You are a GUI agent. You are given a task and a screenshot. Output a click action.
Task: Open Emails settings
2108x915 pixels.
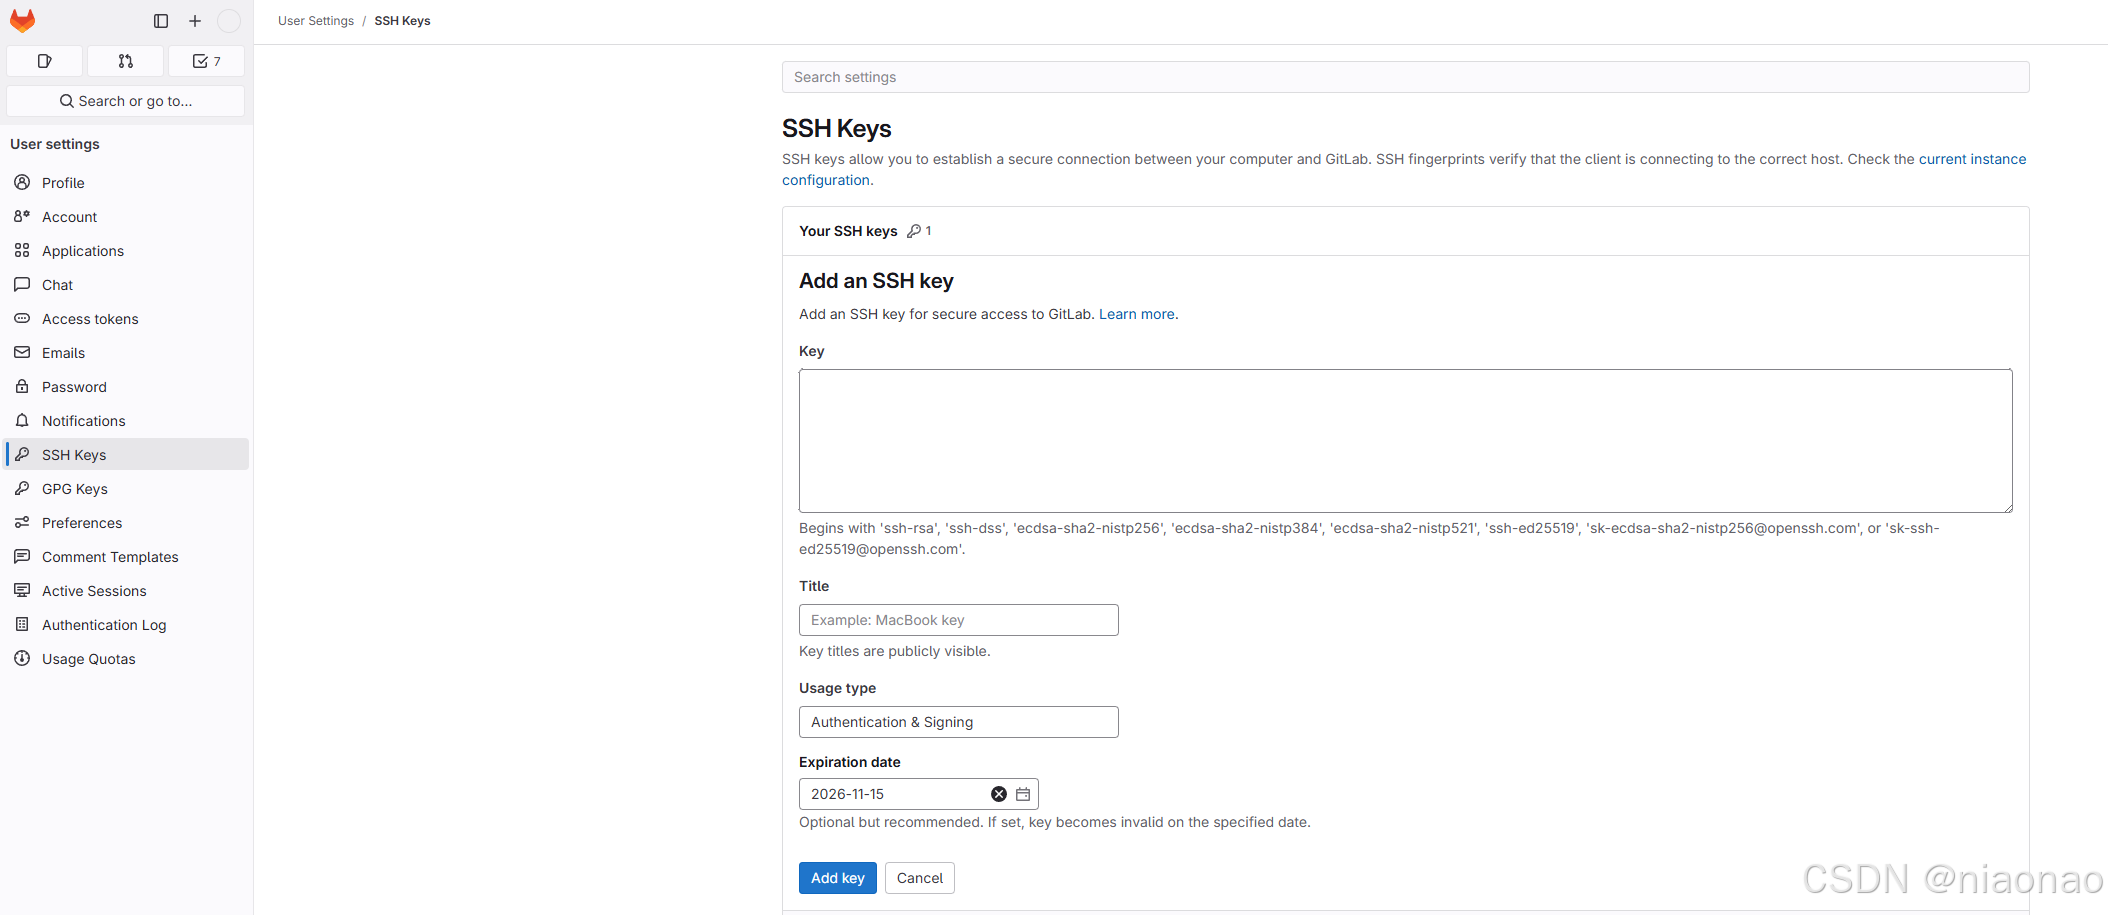126,353
